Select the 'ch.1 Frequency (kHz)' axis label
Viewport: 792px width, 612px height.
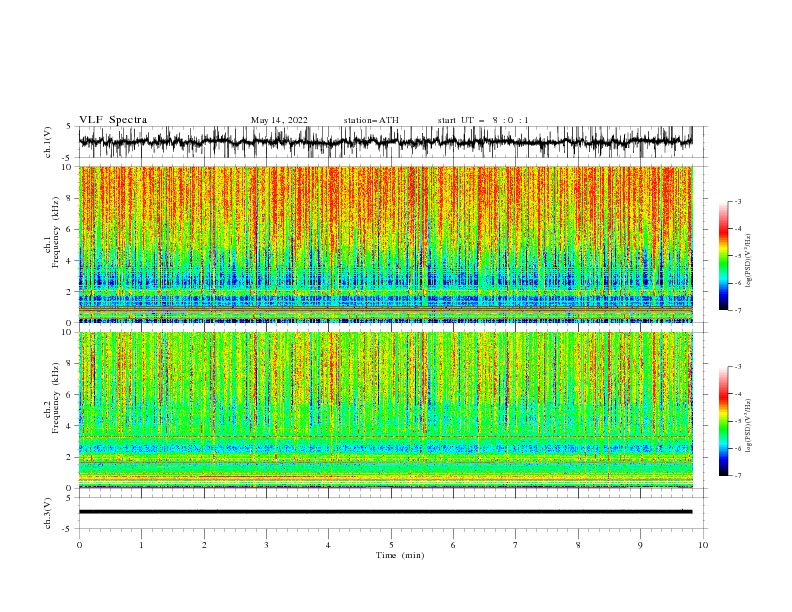tap(52, 232)
